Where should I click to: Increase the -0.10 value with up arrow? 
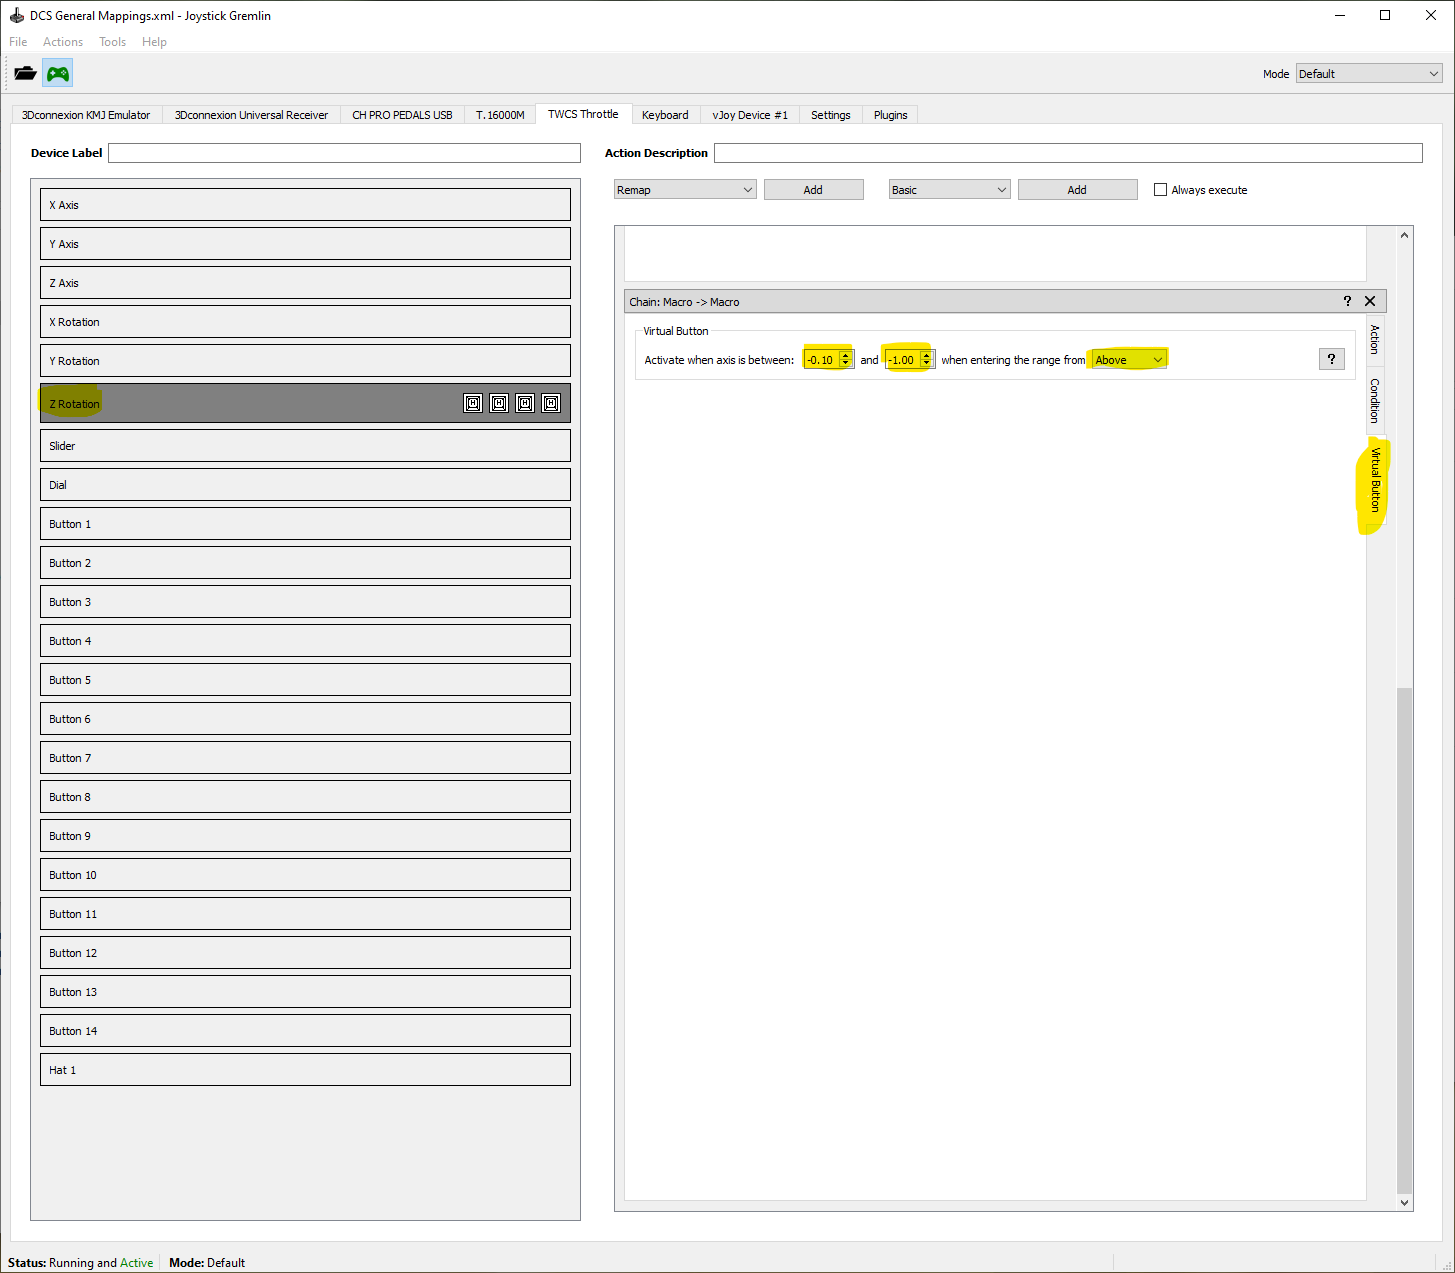pos(846,355)
